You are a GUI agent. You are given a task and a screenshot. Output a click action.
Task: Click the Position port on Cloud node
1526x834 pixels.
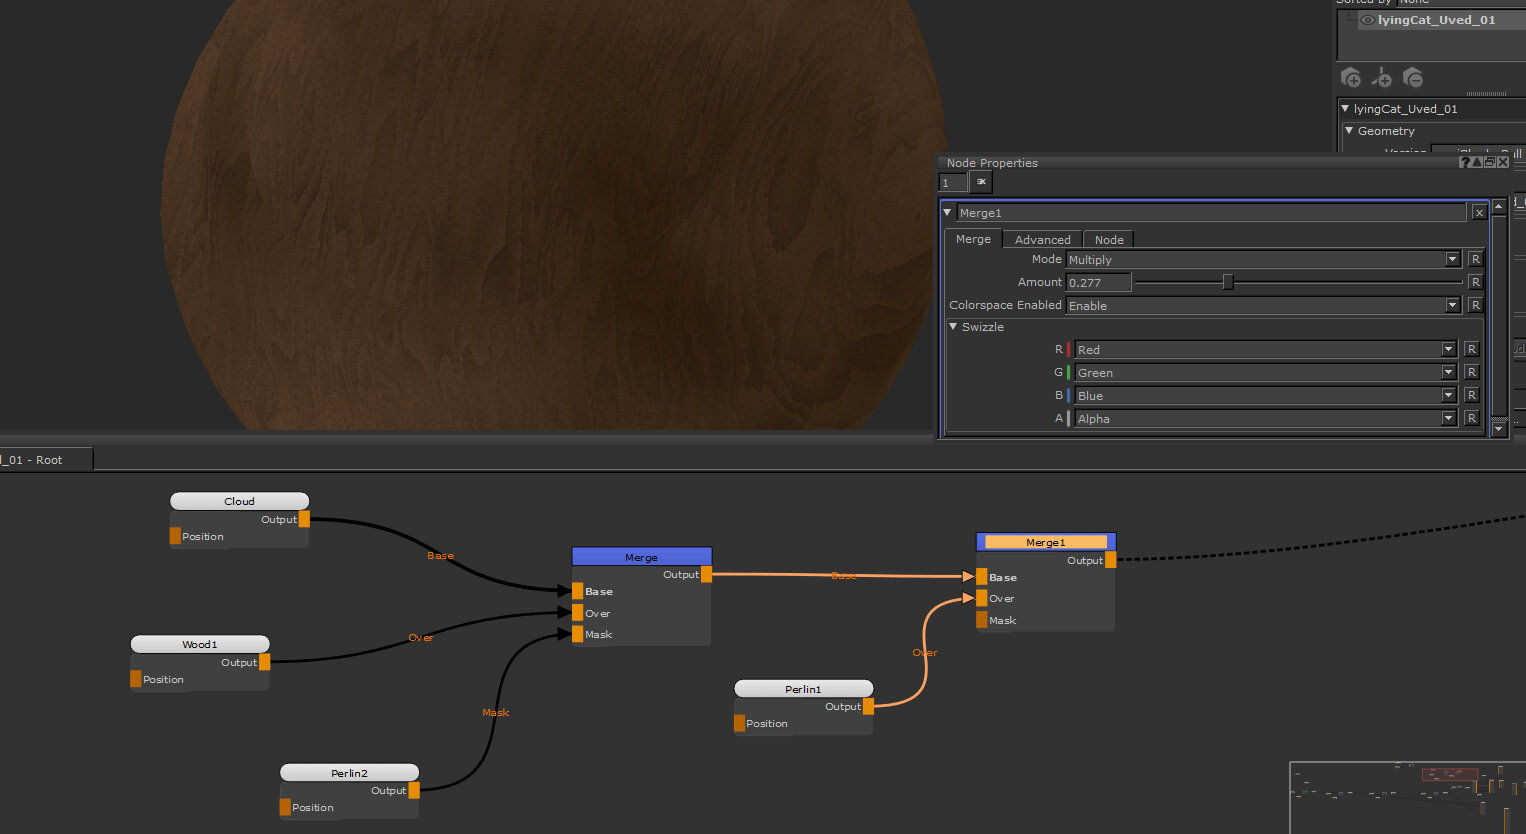coord(175,537)
